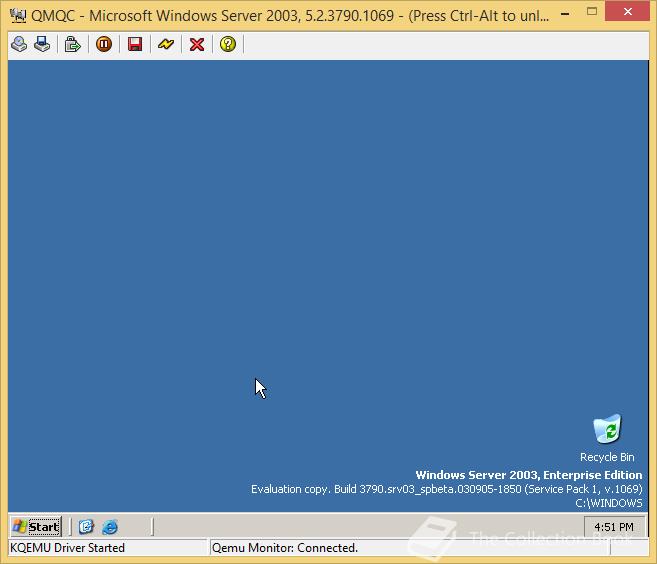Screen dimensions: 657x564
Task: Click the red floppy disk save icon
Action: coord(135,44)
